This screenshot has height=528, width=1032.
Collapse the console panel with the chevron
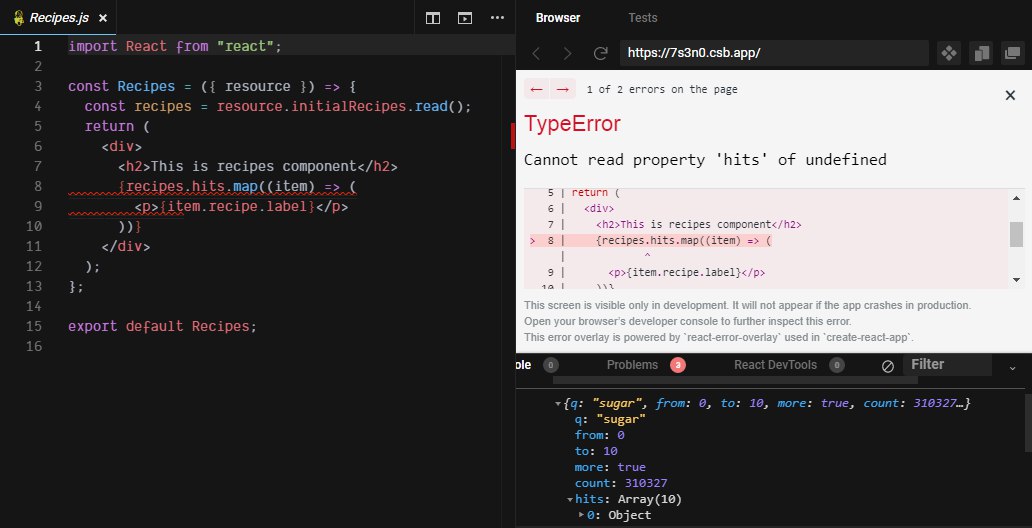(1013, 367)
